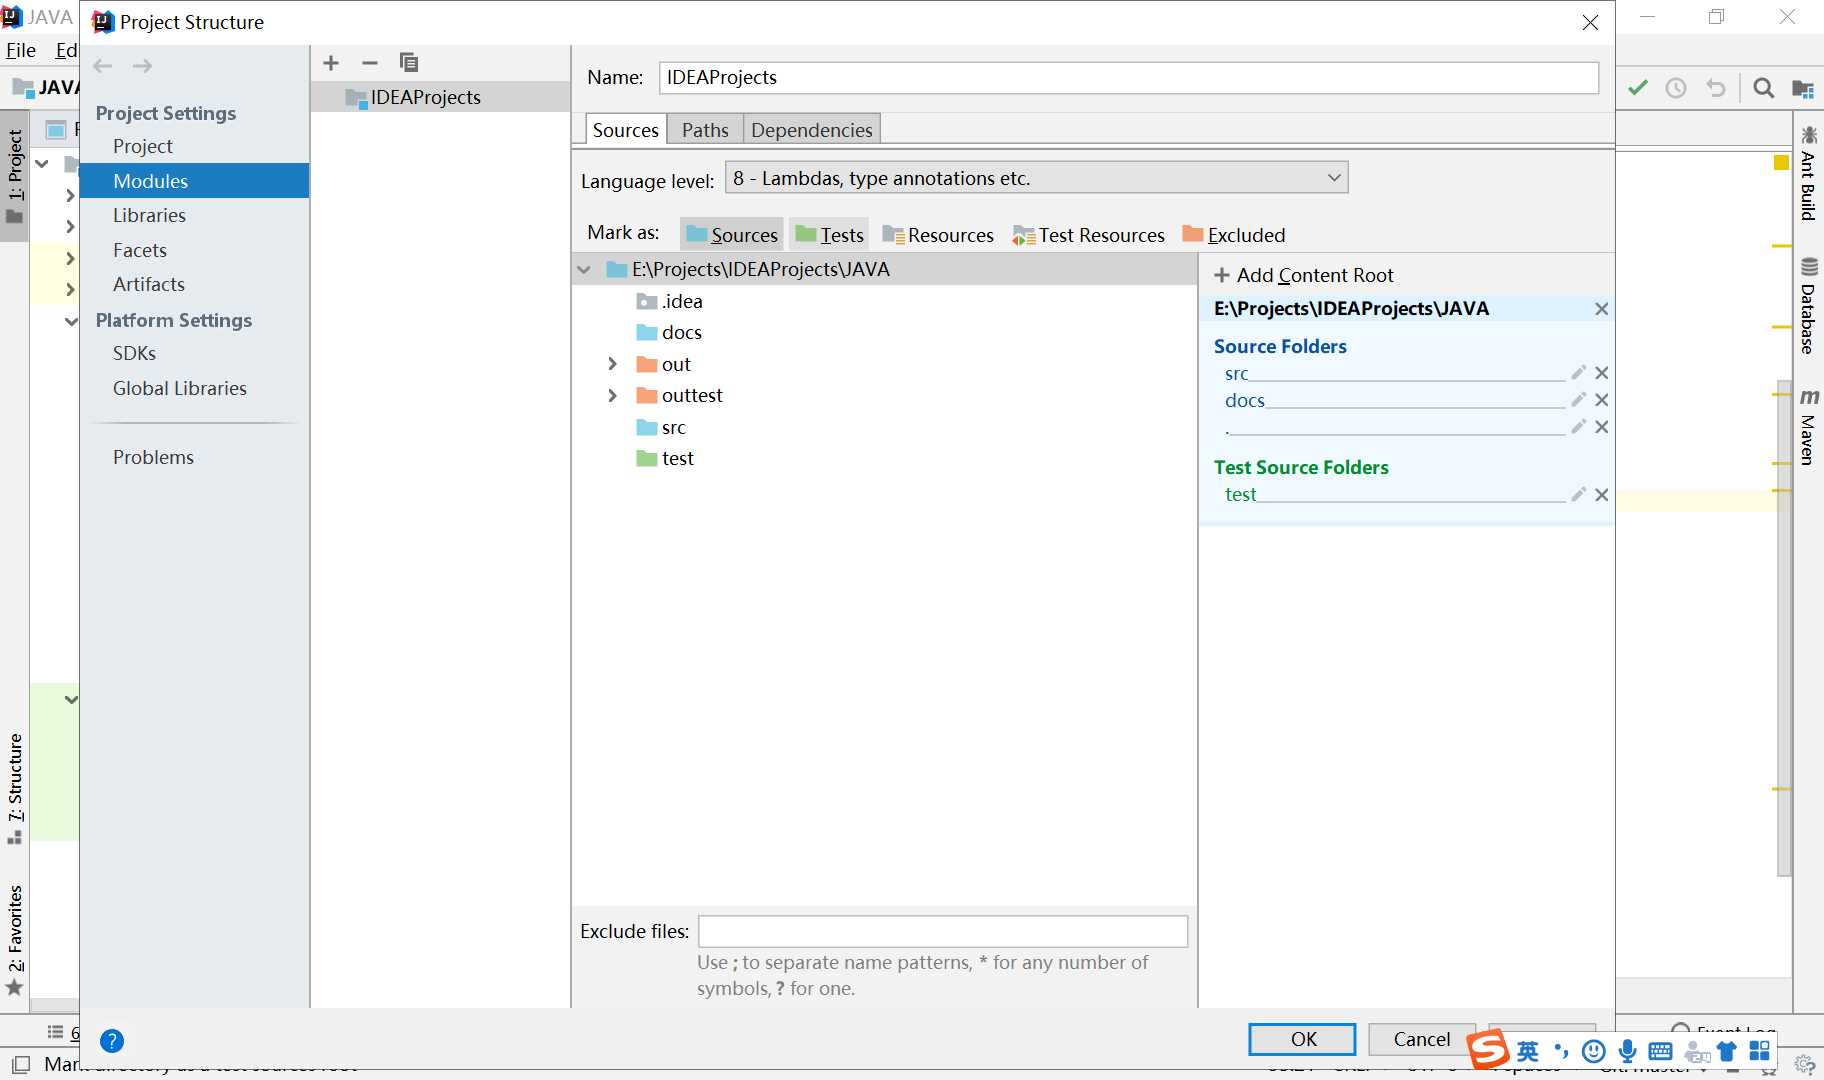Add a new module with plus icon

(x=331, y=63)
